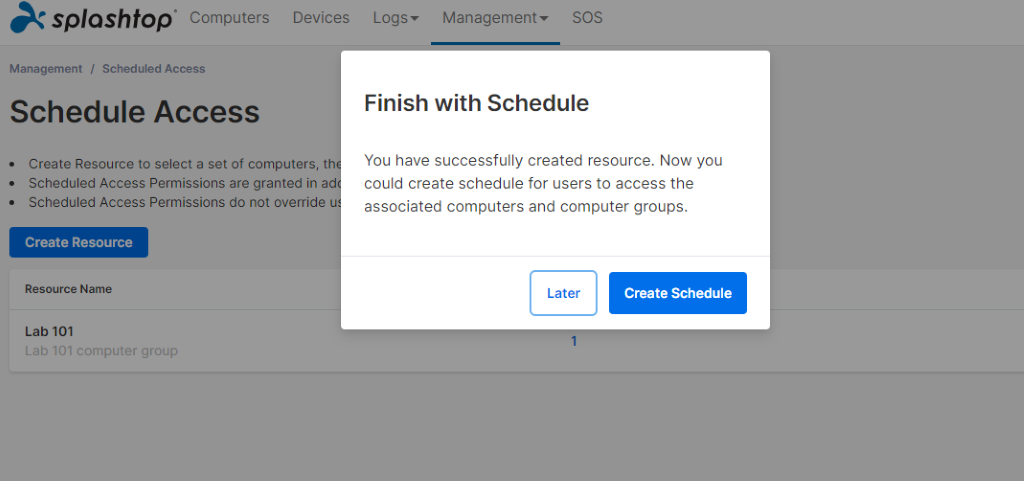The height and width of the screenshot is (481, 1024).
Task: Click the Lab 101 computer group description
Action: (x=101, y=350)
